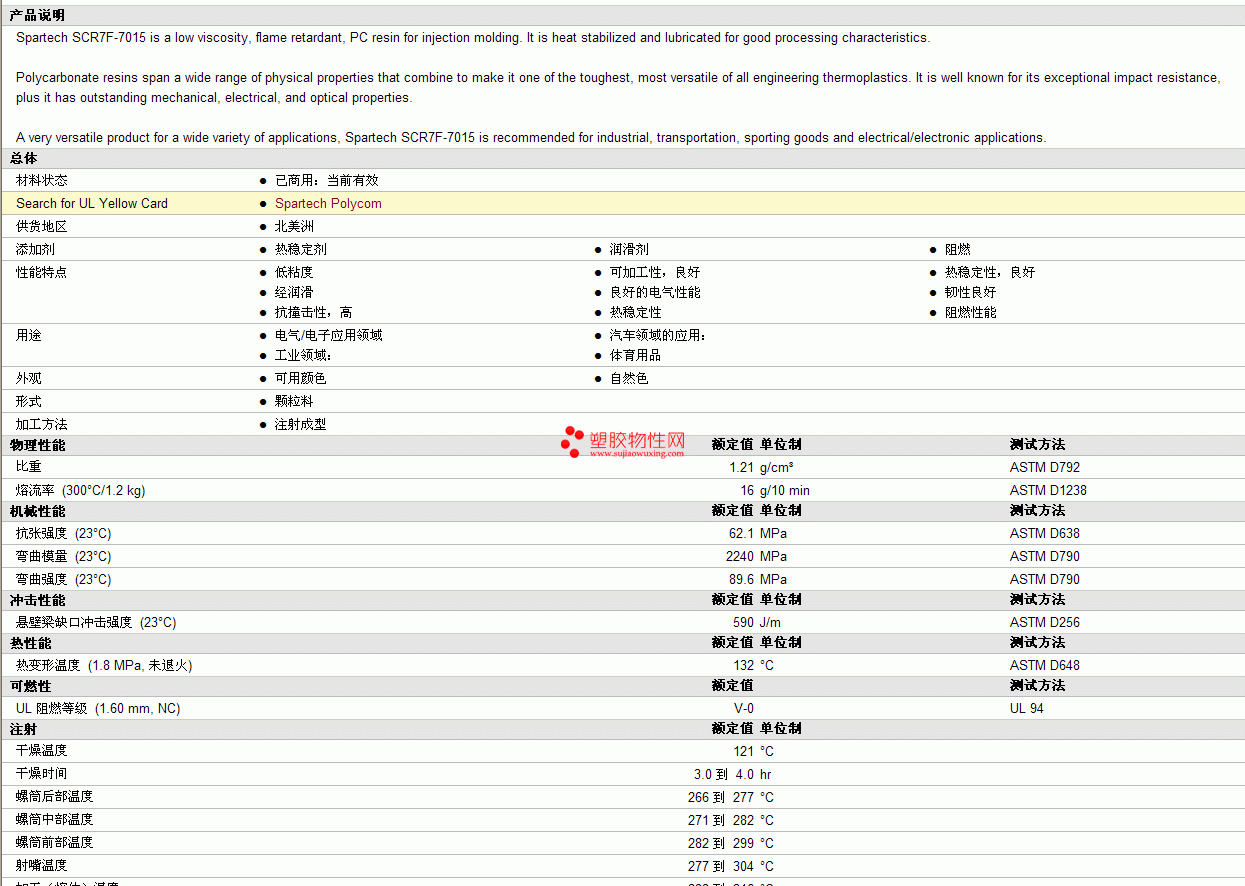1245x886 pixels.
Task: Click the Search for UL Yellow Card label
Action: point(92,203)
